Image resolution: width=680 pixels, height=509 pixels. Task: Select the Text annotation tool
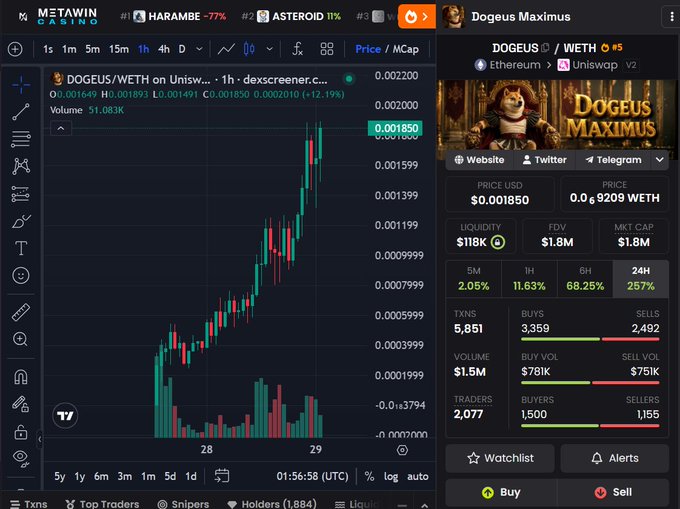click(x=21, y=248)
